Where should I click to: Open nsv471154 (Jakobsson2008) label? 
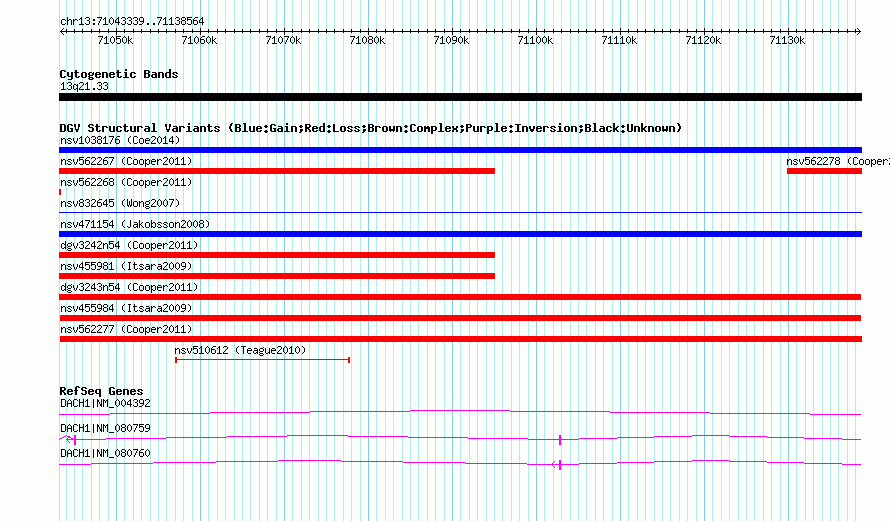point(135,224)
